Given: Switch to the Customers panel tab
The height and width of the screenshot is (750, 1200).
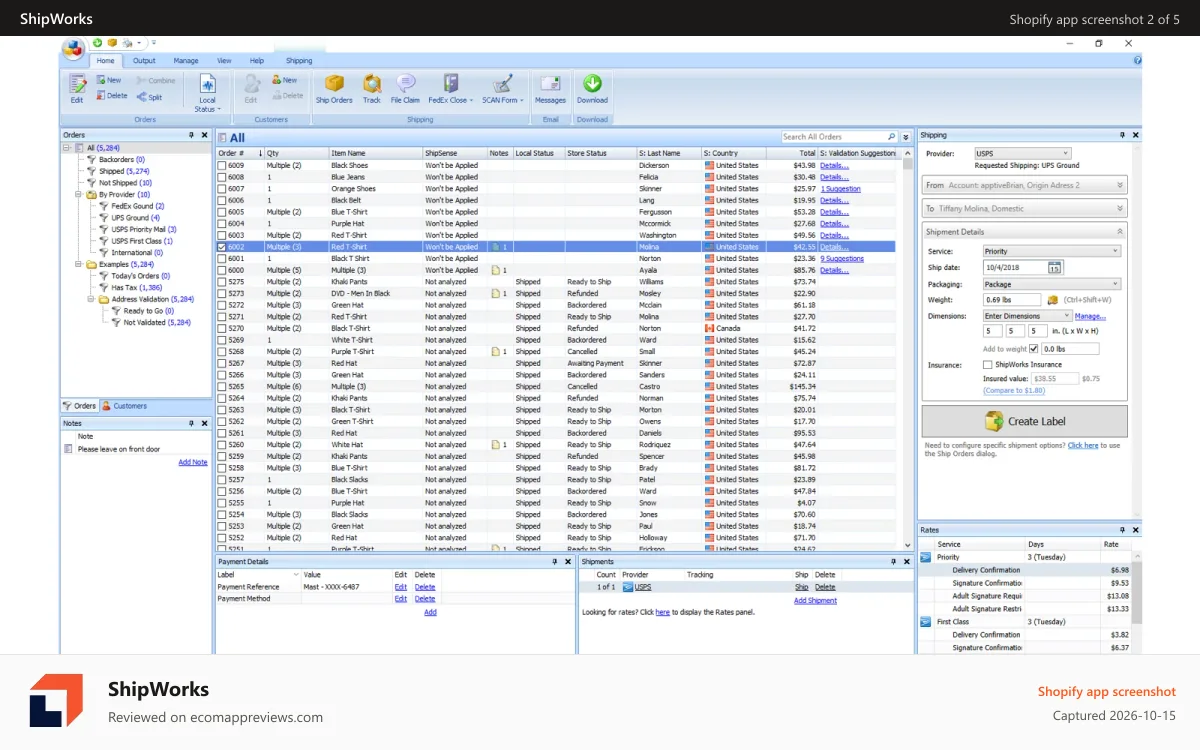Looking at the screenshot, I should tap(125, 406).
